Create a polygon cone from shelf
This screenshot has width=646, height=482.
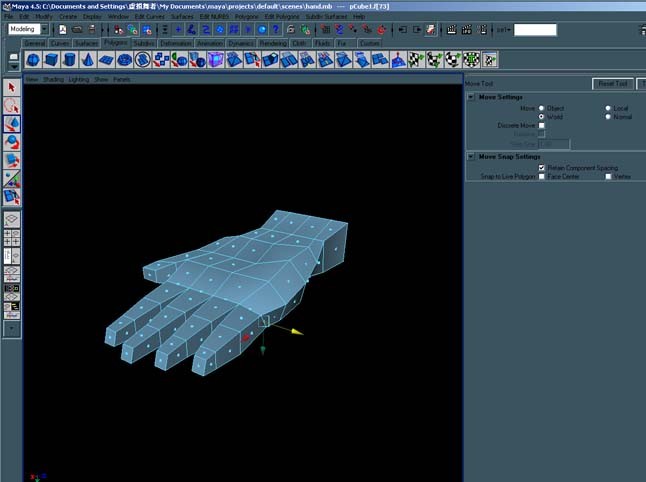(x=87, y=60)
